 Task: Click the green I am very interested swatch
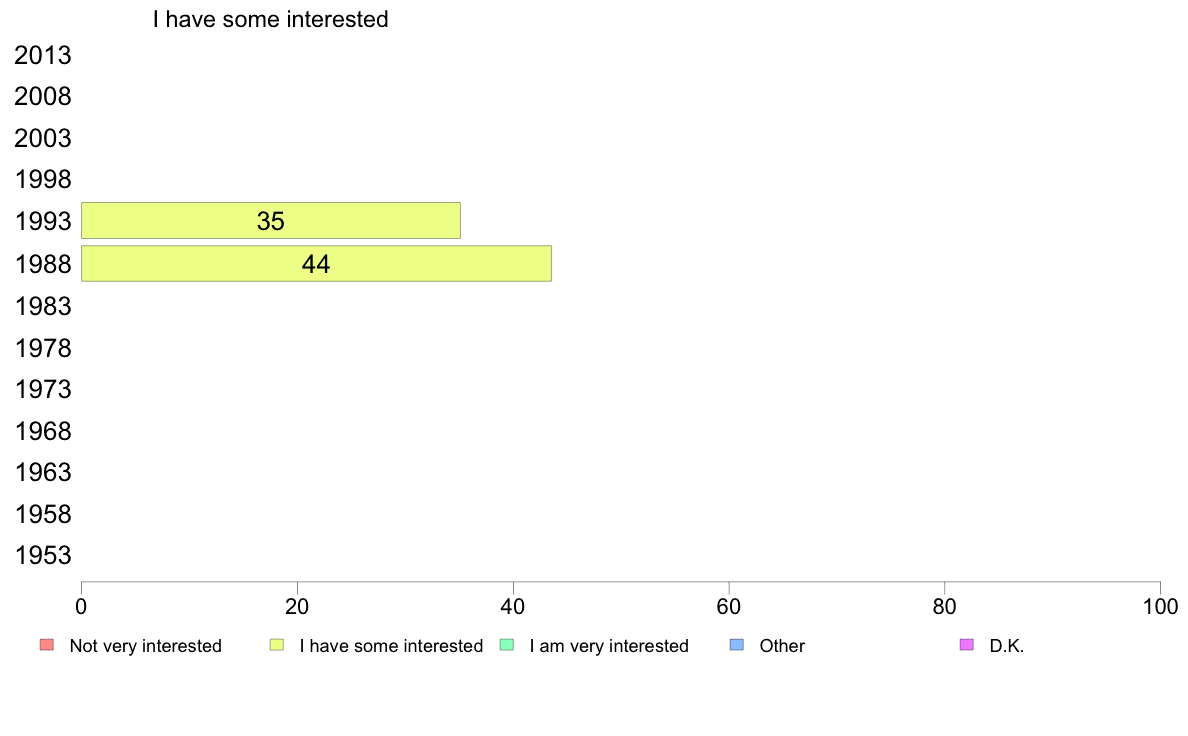click(x=507, y=645)
